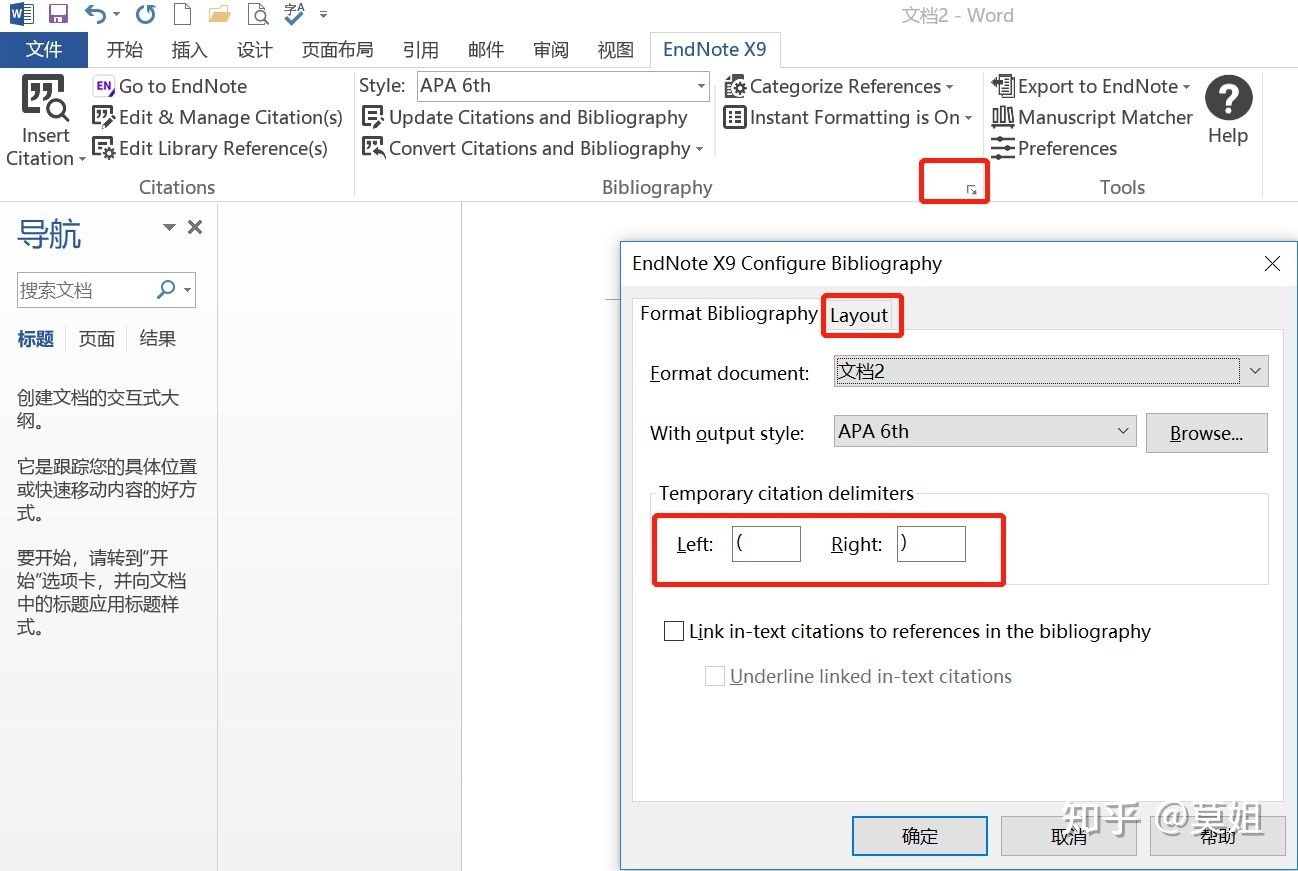The image size is (1298, 871).
Task: Toggle Underline linked in-text citations checkbox
Action: click(715, 677)
